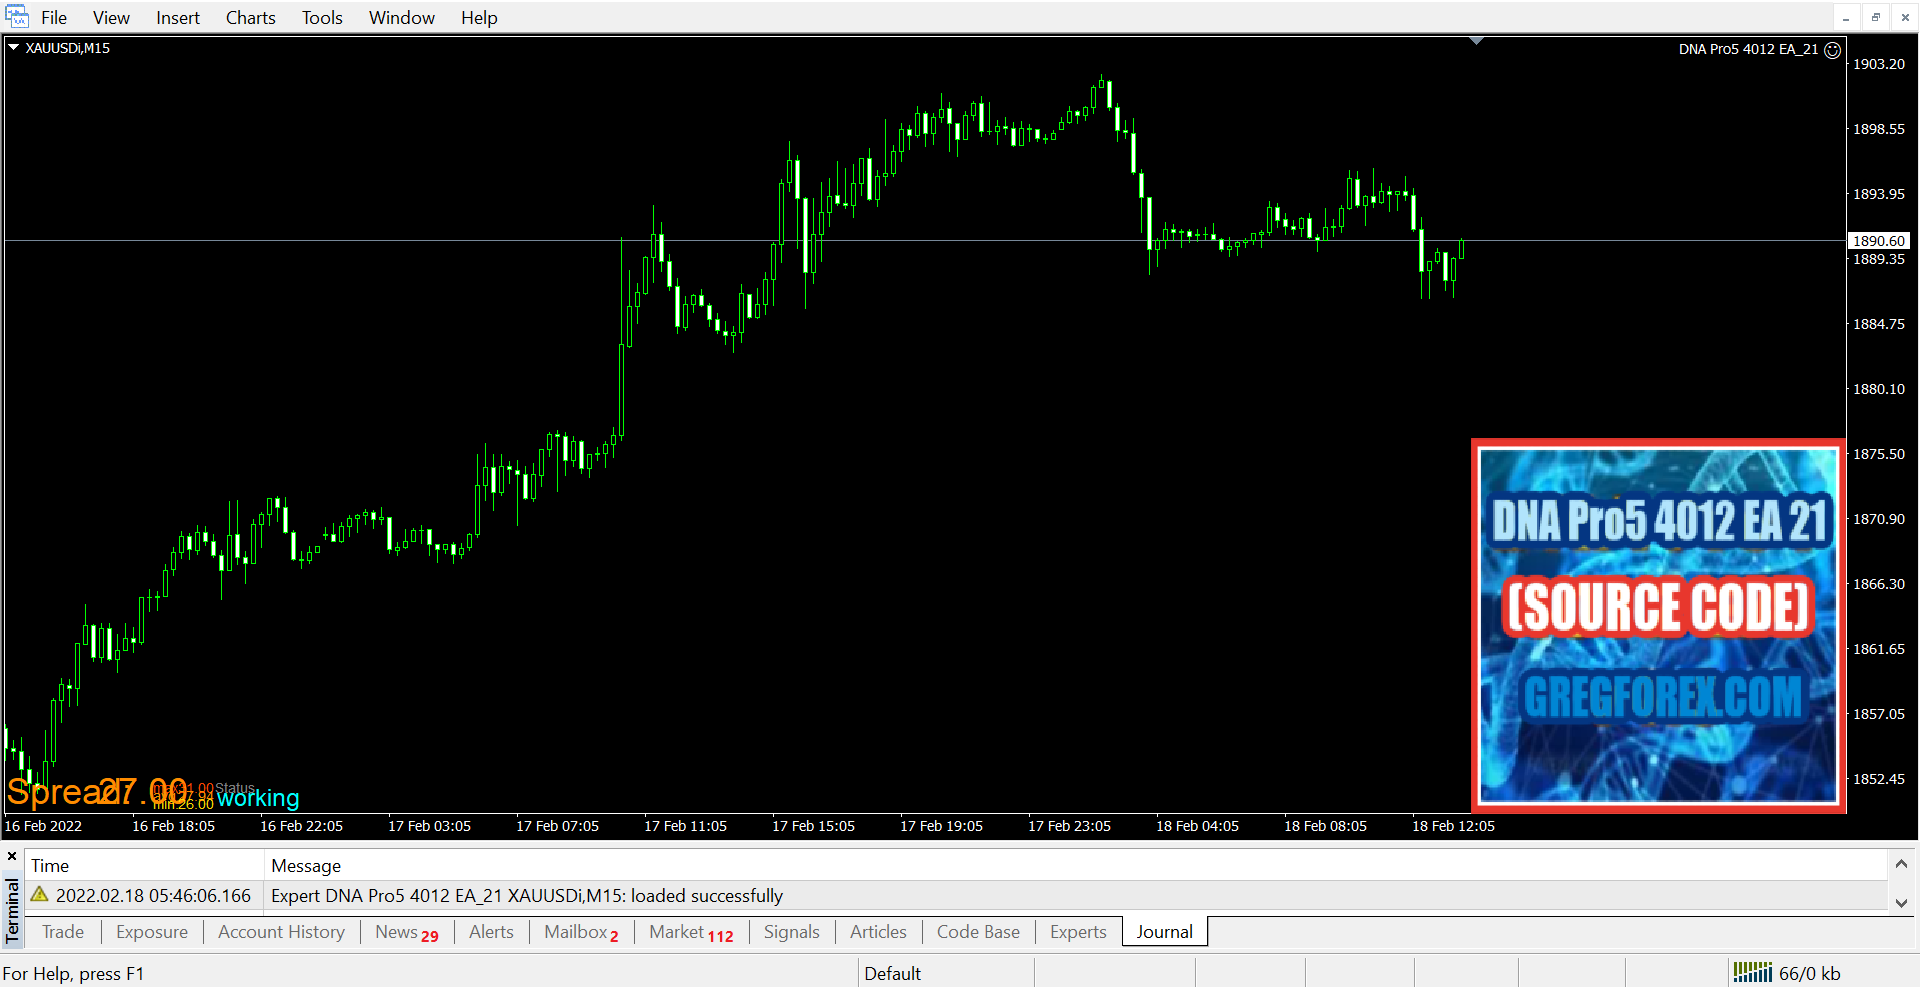Switch to the Account History tab

pos(281,932)
